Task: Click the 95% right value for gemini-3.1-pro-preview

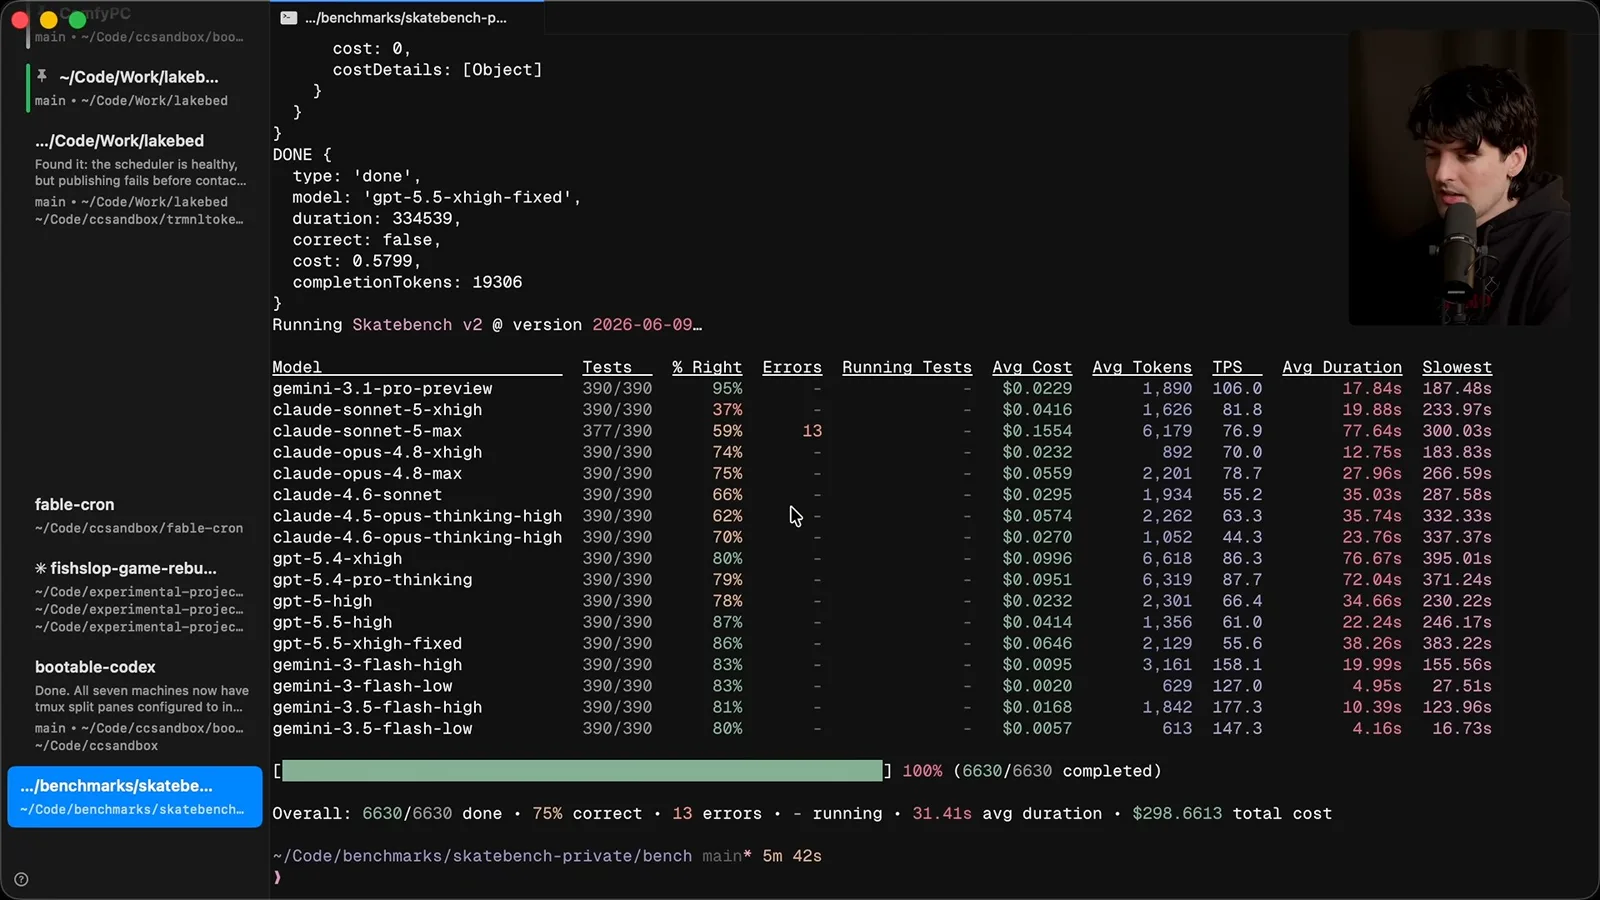Action: coord(727,389)
